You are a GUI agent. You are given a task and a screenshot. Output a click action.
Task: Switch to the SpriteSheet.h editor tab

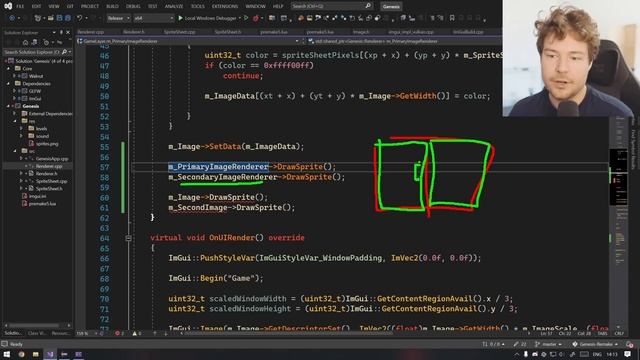(228, 32)
